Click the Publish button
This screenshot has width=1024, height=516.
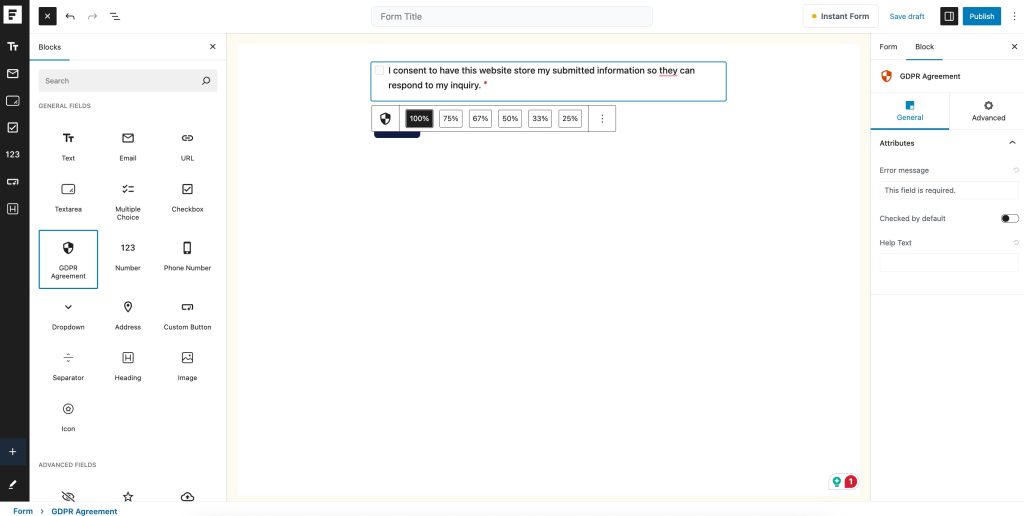pyautogui.click(x=981, y=16)
